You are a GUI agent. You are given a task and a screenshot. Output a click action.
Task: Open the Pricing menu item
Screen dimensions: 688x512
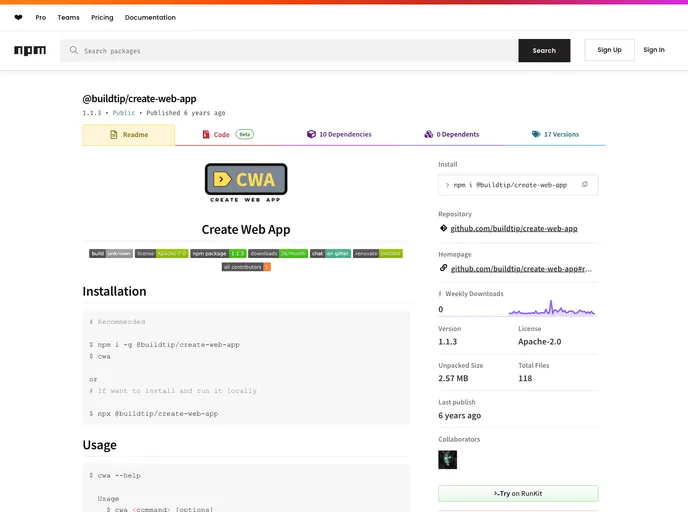point(102,18)
